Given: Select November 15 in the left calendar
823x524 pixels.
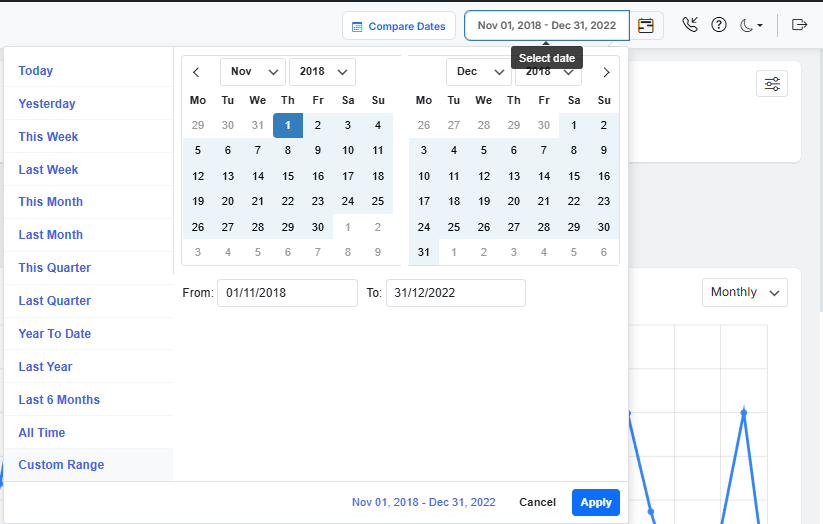Looking at the screenshot, I should [288, 176].
